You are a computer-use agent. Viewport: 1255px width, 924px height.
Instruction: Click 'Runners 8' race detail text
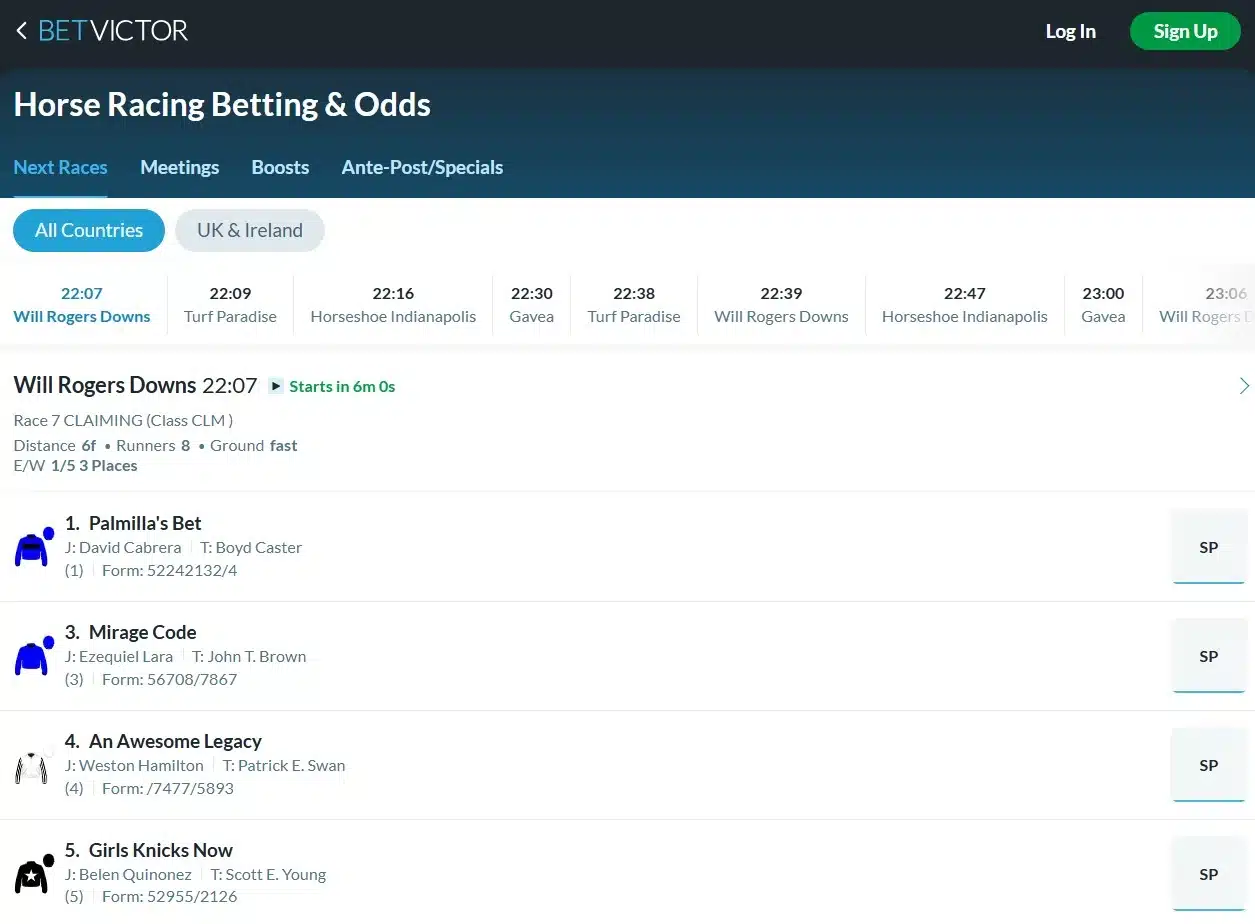point(153,445)
